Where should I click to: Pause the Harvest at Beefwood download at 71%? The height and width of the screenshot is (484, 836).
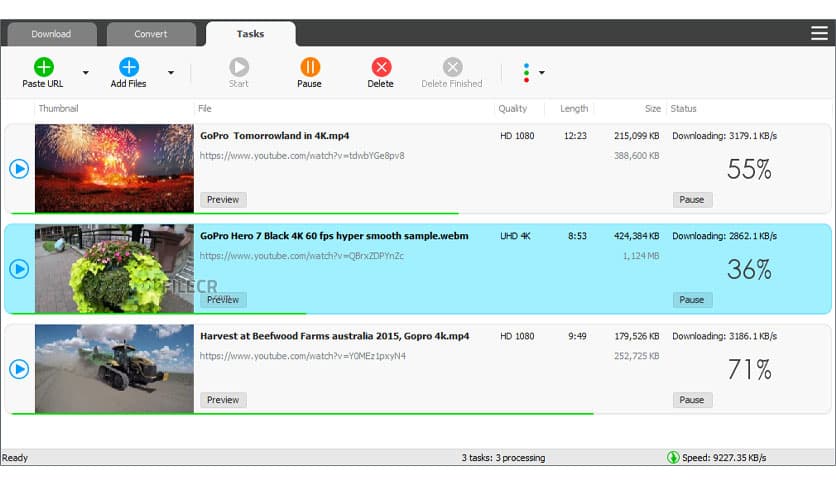[x=692, y=400]
